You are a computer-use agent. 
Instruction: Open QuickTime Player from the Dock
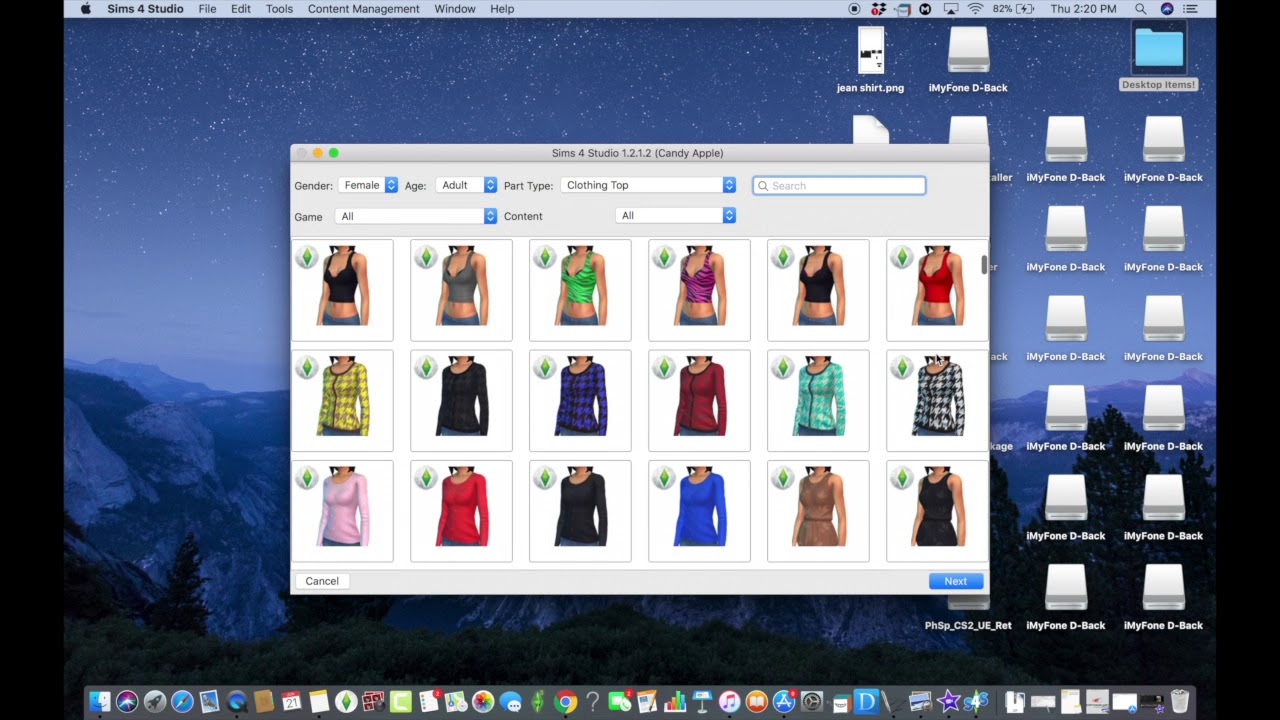(237, 701)
